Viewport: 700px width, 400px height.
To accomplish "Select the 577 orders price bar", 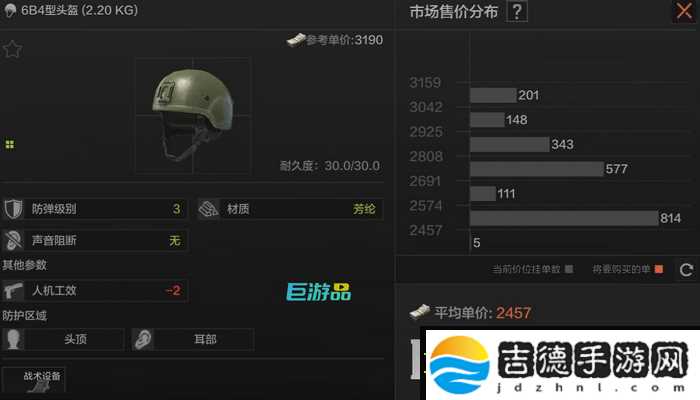I will coord(537,169).
